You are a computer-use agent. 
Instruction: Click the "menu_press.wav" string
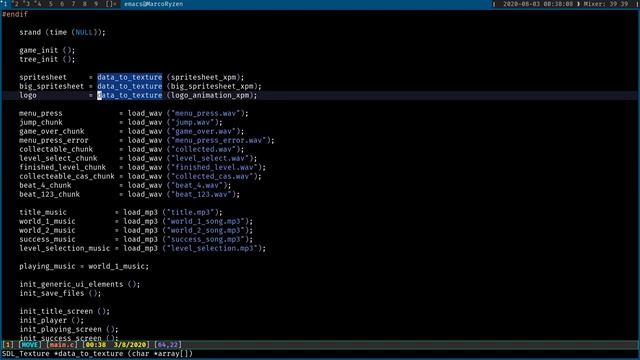point(206,113)
